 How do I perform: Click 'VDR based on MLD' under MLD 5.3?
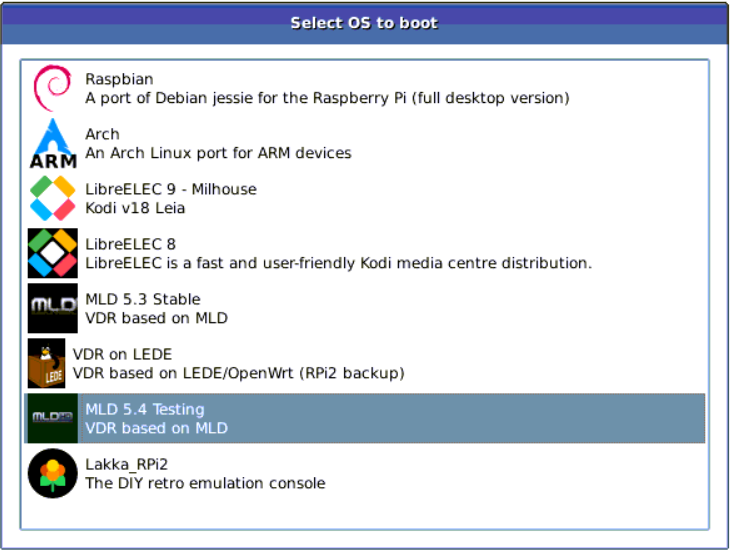click(157, 318)
